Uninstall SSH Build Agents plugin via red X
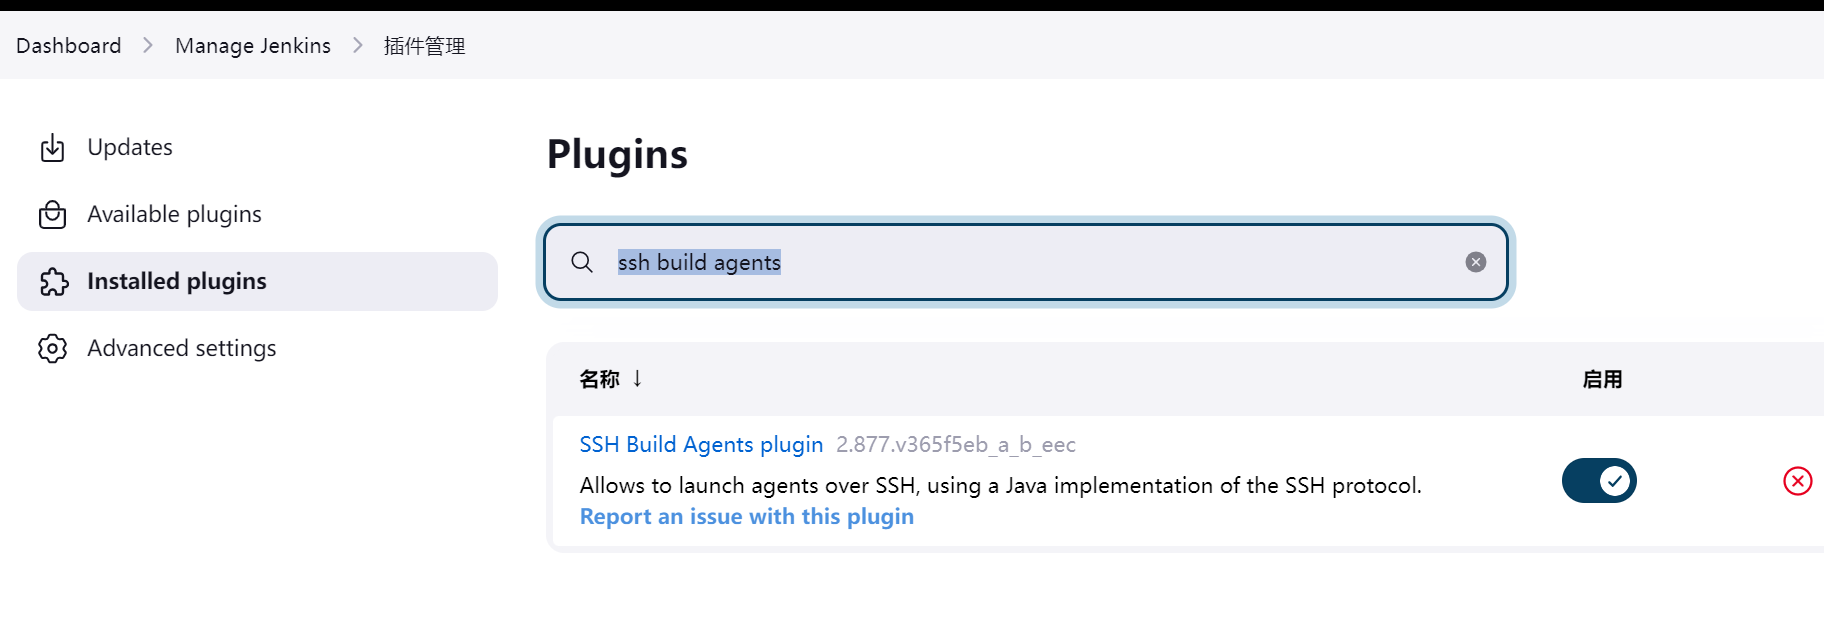This screenshot has height=639, width=1824. 1797,481
